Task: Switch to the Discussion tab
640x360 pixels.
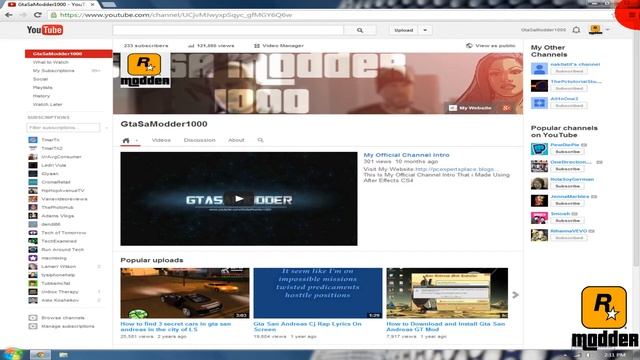Action: point(200,140)
